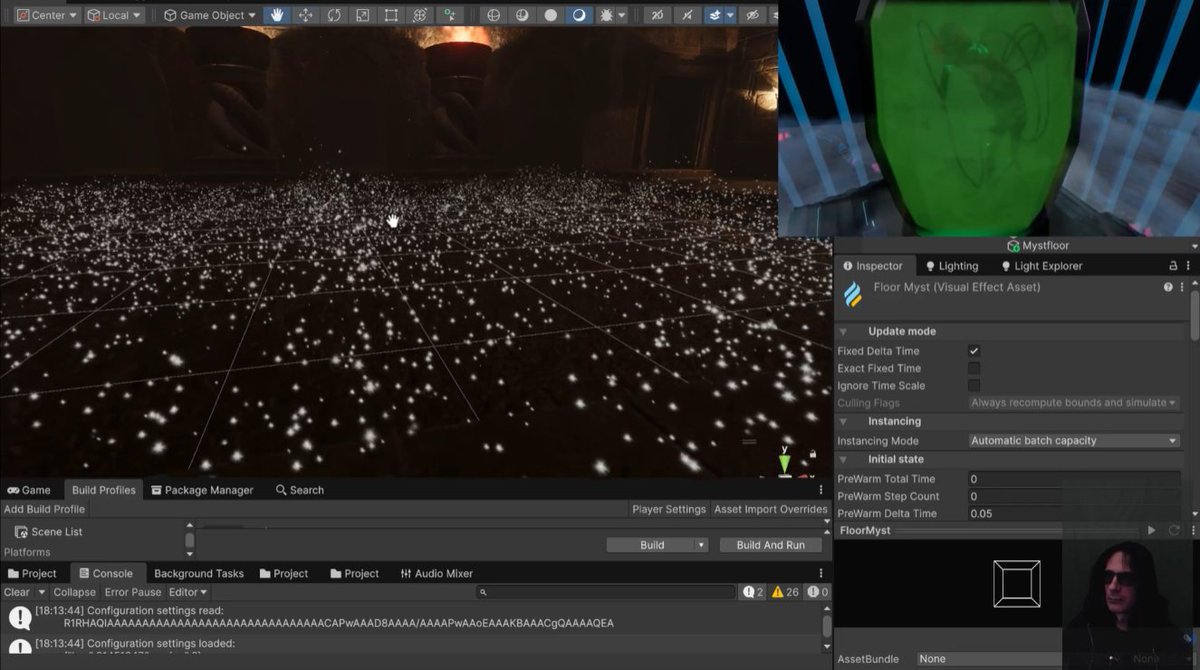The image size is (1200, 670).
Task: Open the custom editor tools icon
Action: pos(450,15)
